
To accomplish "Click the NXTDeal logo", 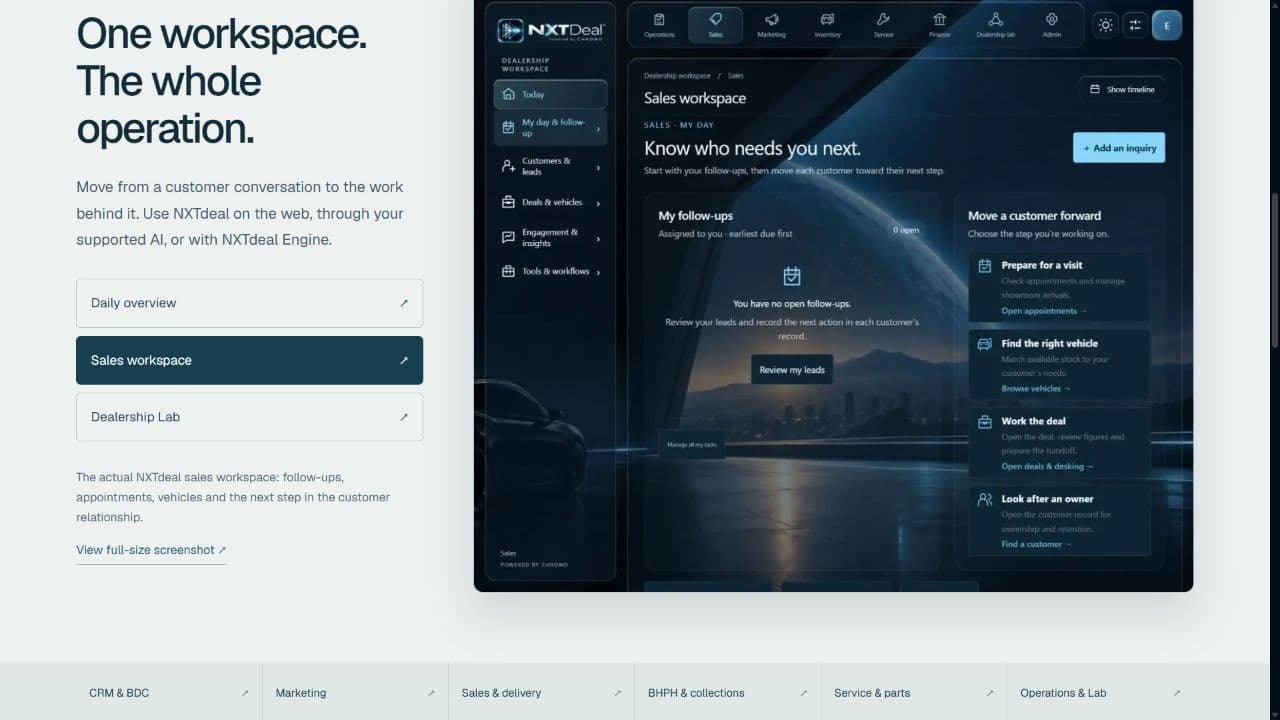I will (x=551, y=31).
